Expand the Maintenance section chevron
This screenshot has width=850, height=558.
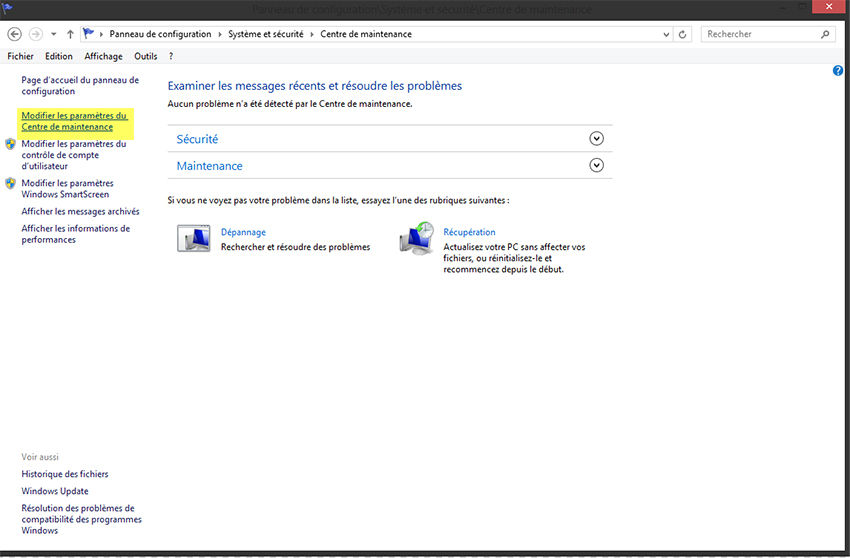tap(597, 165)
